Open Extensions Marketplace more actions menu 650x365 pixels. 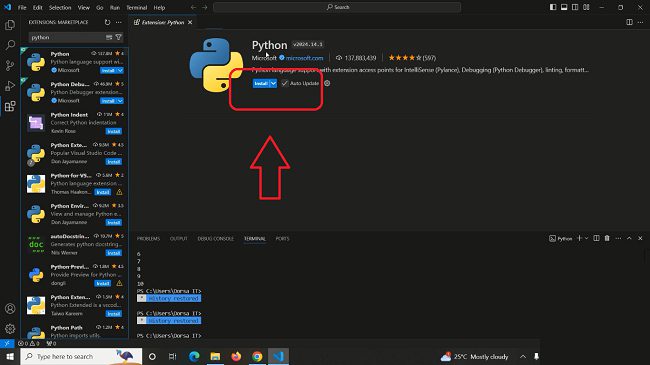pos(119,22)
